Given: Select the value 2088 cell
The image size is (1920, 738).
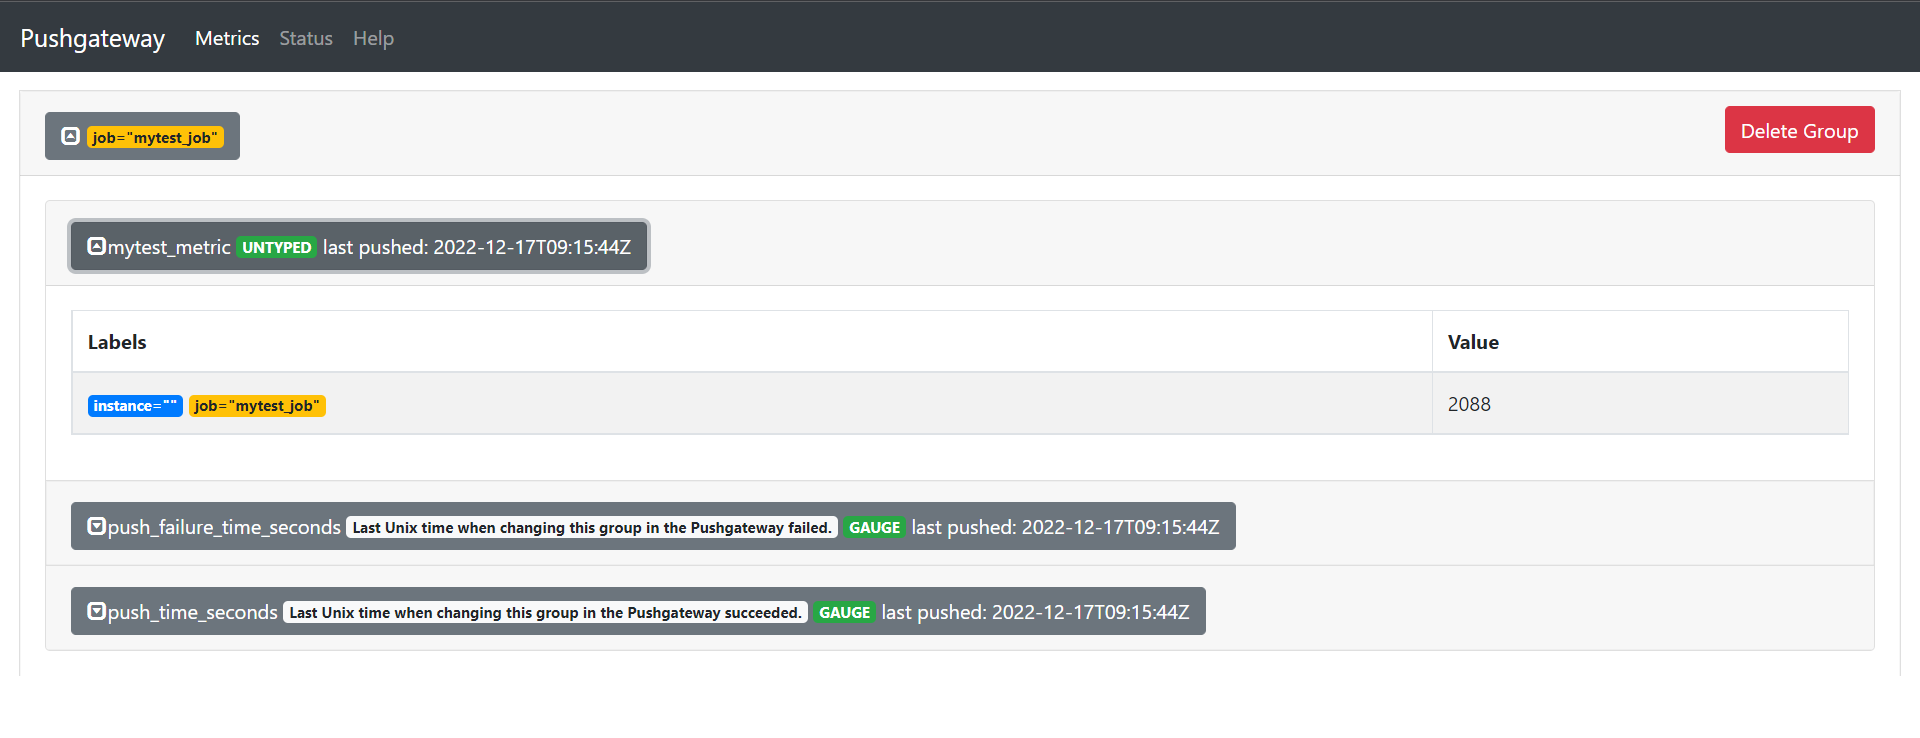Looking at the screenshot, I should [x=1640, y=404].
